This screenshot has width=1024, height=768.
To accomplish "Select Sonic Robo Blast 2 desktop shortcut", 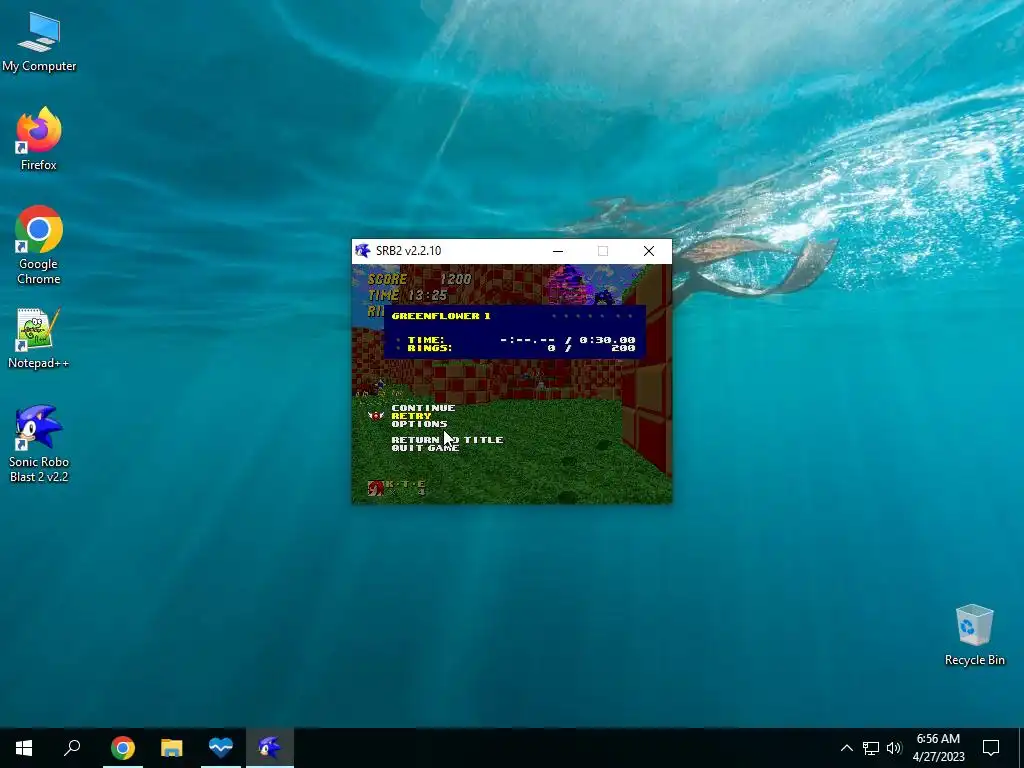I will pyautogui.click(x=39, y=444).
